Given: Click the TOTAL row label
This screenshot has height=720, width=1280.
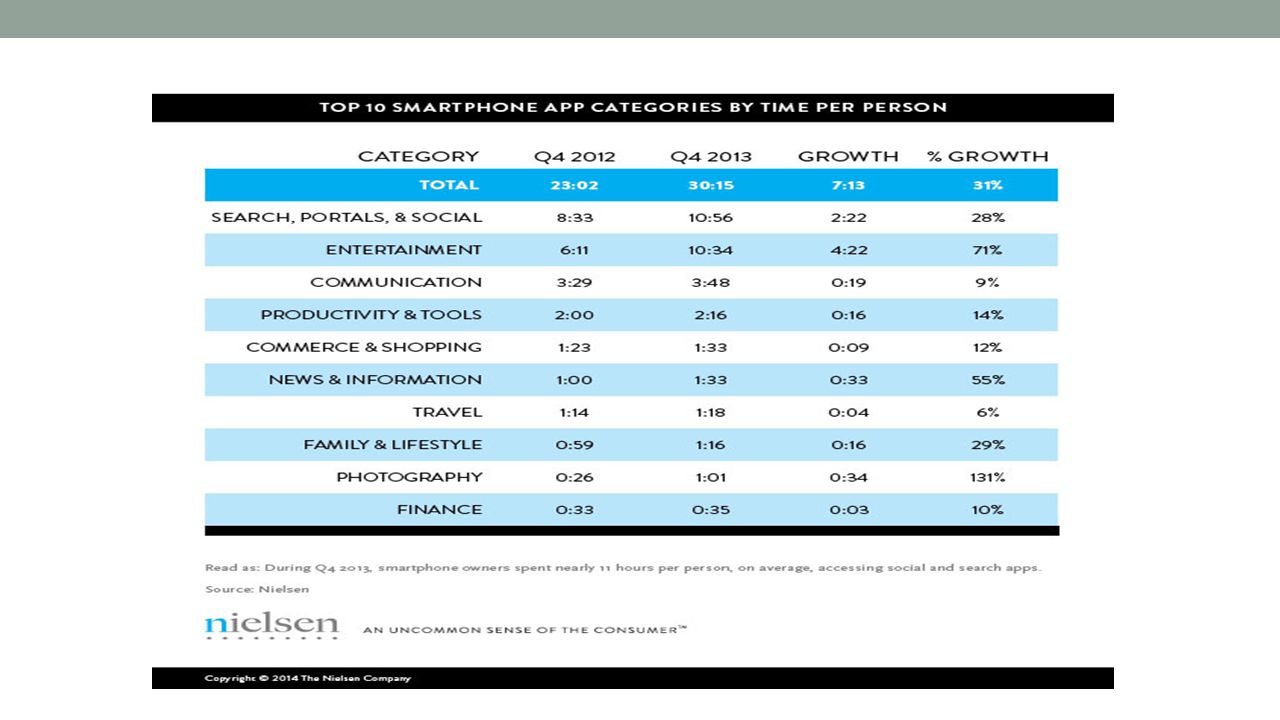Looking at the screenshot, I should click(x=449, y=185).
